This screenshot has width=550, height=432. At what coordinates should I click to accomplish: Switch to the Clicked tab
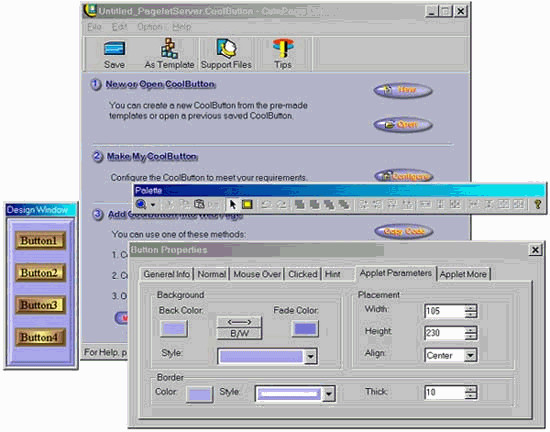coord(302,274)
